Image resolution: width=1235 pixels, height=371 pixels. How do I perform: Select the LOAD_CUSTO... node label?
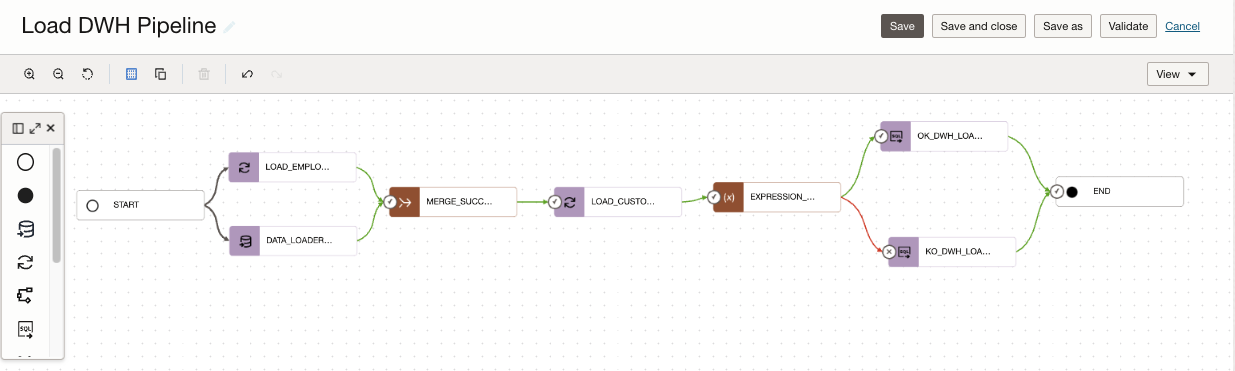pyautogui.click(x=623, y=201)
